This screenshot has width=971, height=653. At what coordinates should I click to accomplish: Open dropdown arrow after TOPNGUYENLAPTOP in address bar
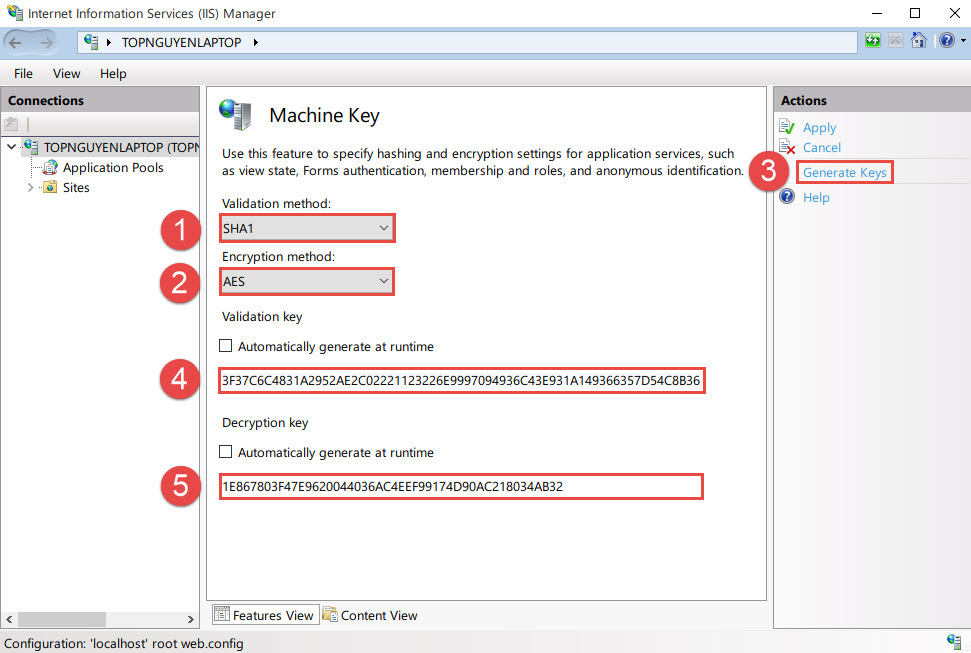pos(255,42)
